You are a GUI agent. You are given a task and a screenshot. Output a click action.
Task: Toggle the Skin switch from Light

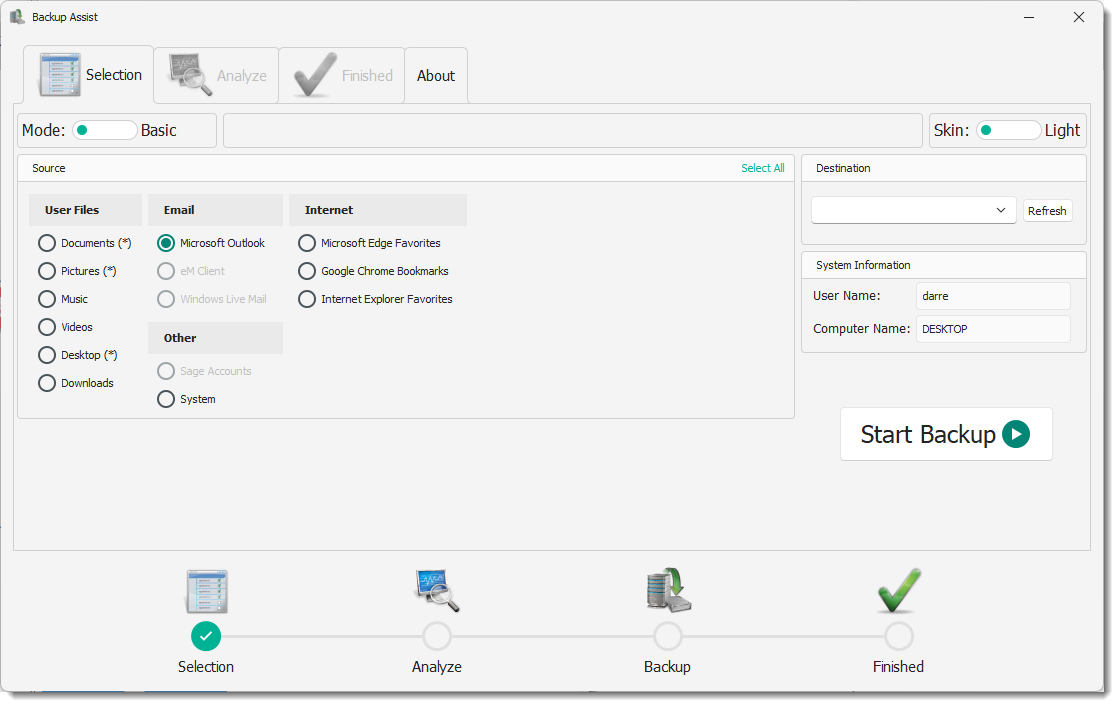(1008, 130)
